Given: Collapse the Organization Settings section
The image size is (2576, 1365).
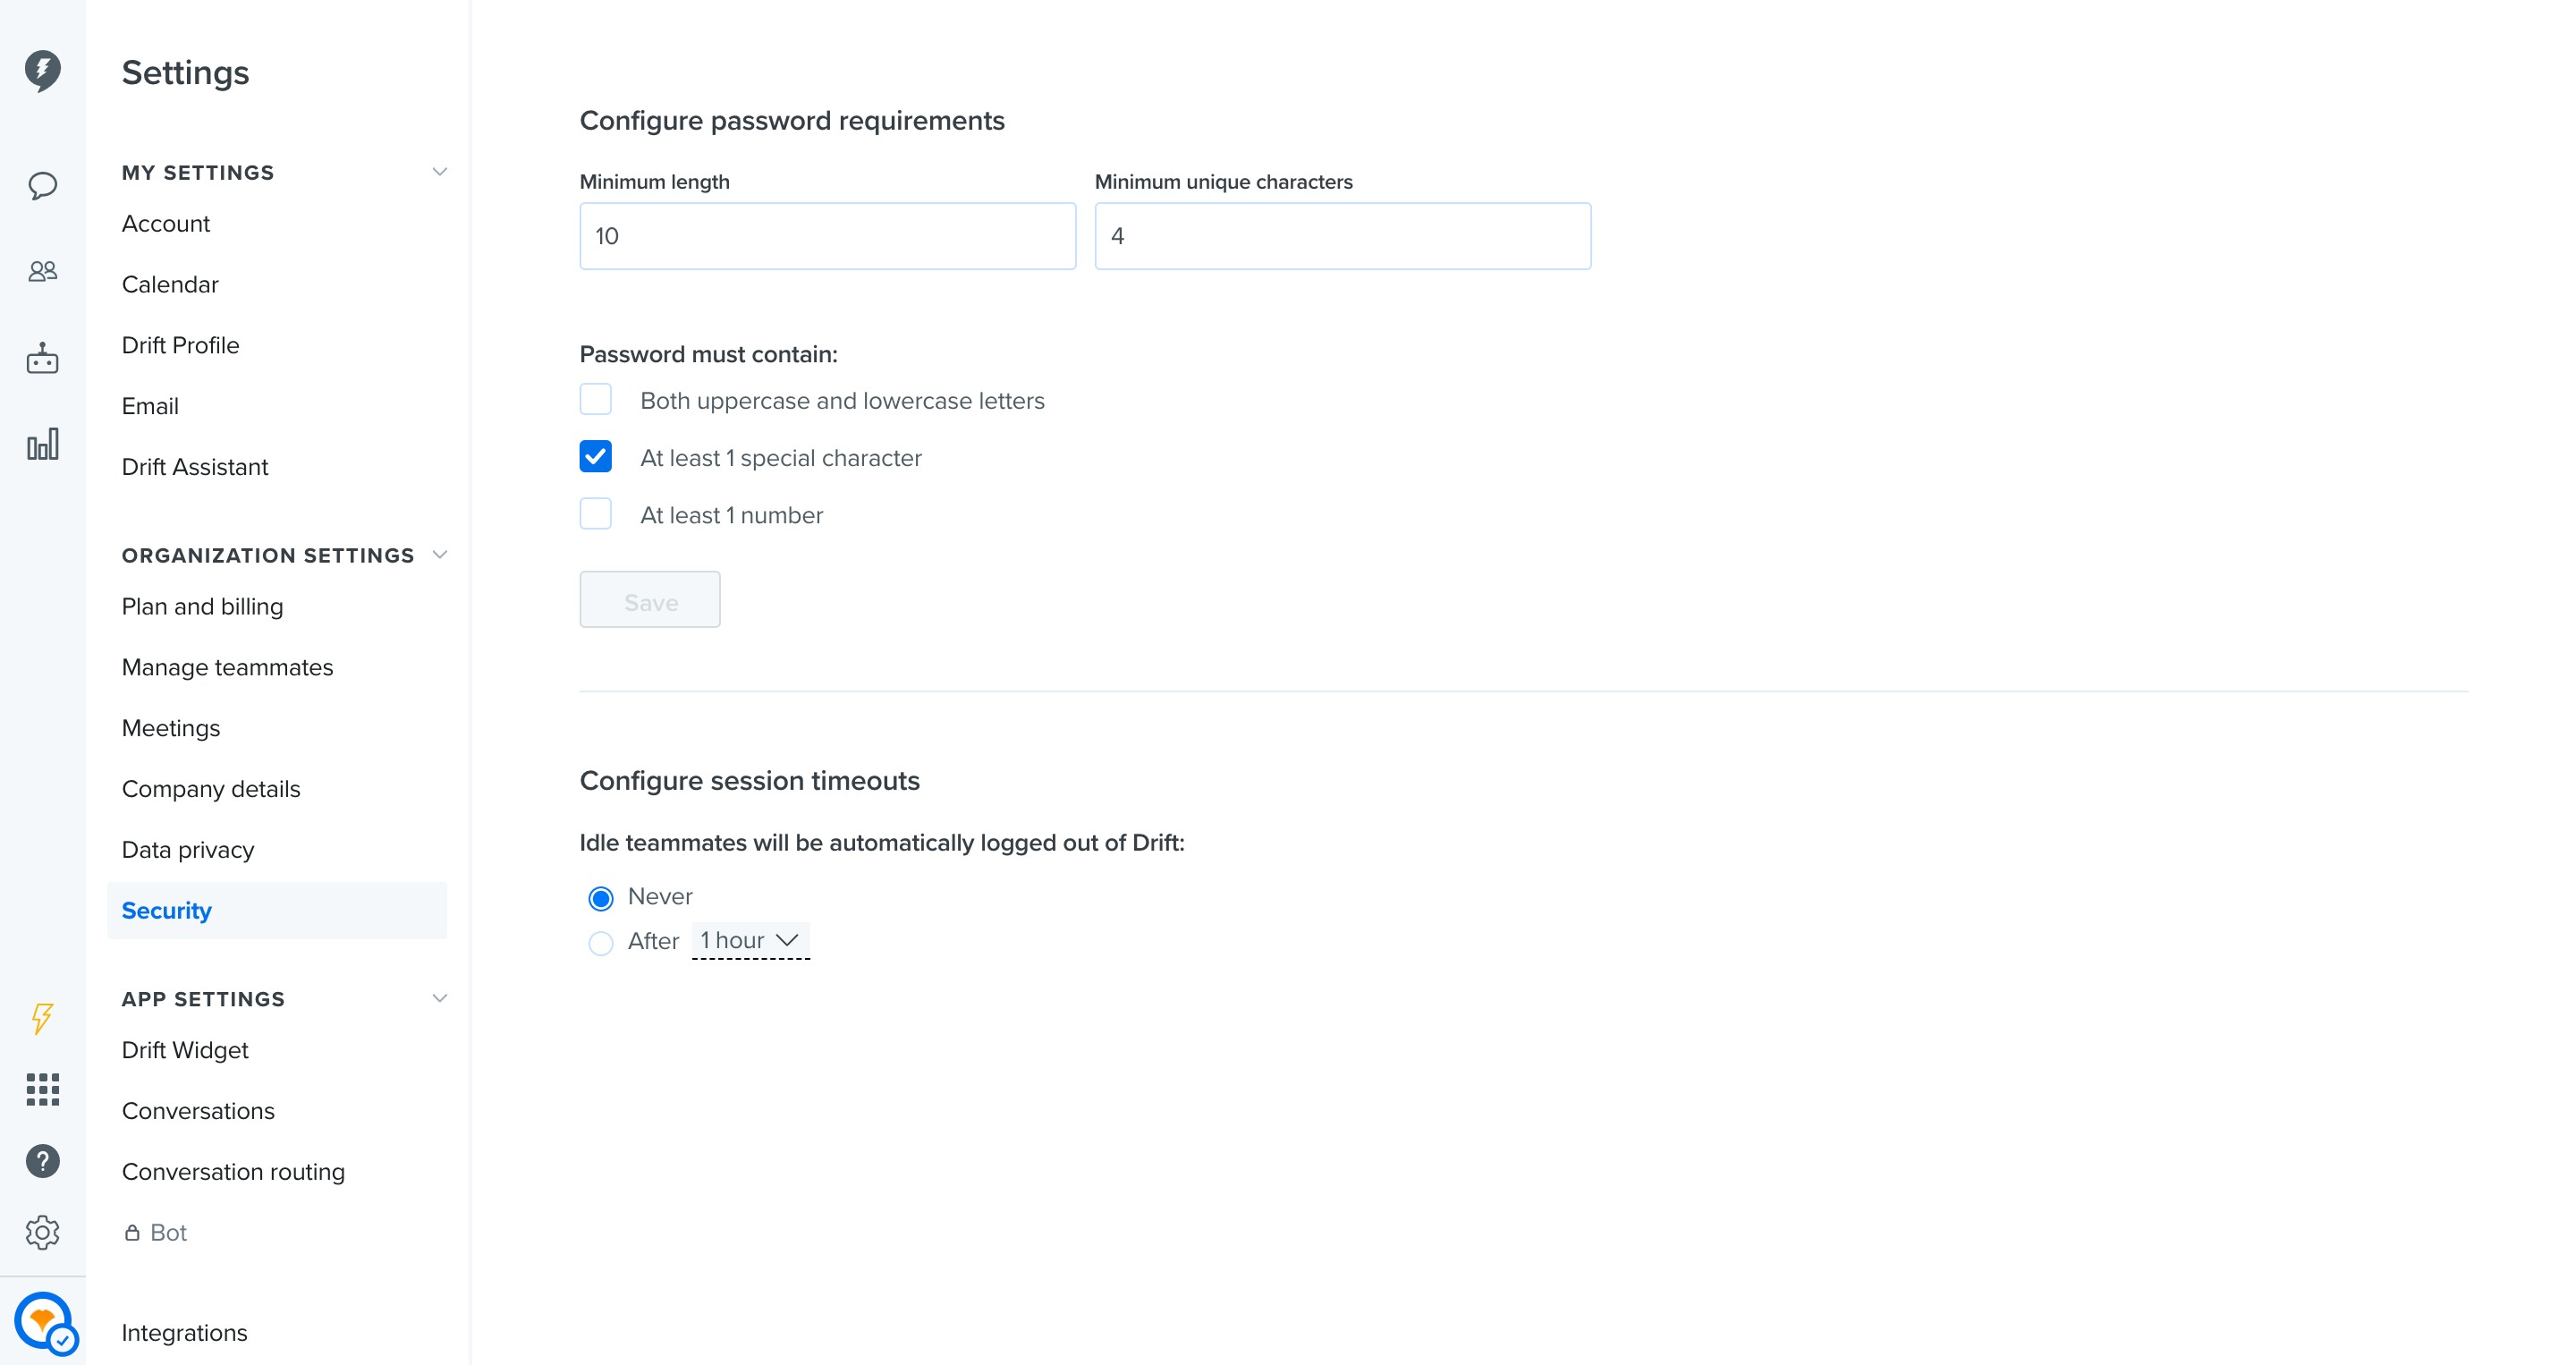Looking at the screenshot, I should tap(439, 555).
